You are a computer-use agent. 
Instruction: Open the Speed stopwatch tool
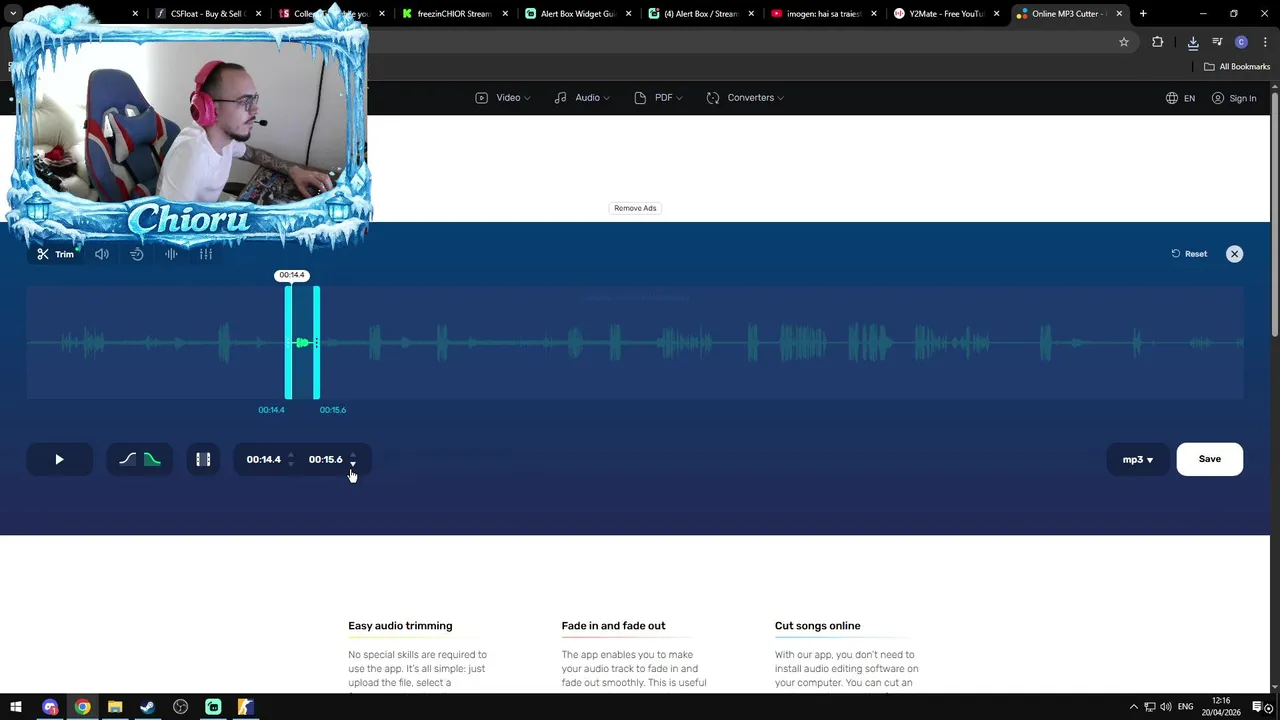[x=137, y=254]
